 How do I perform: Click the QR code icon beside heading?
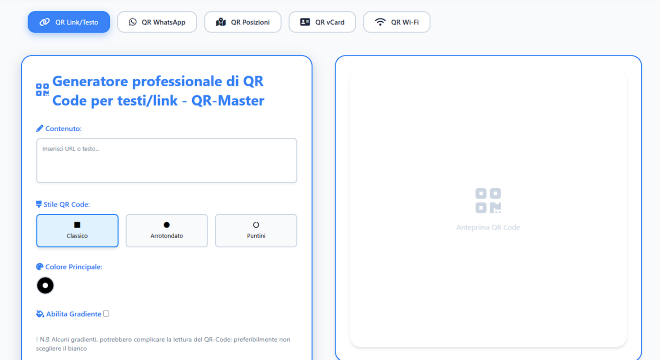coord(43,90)
